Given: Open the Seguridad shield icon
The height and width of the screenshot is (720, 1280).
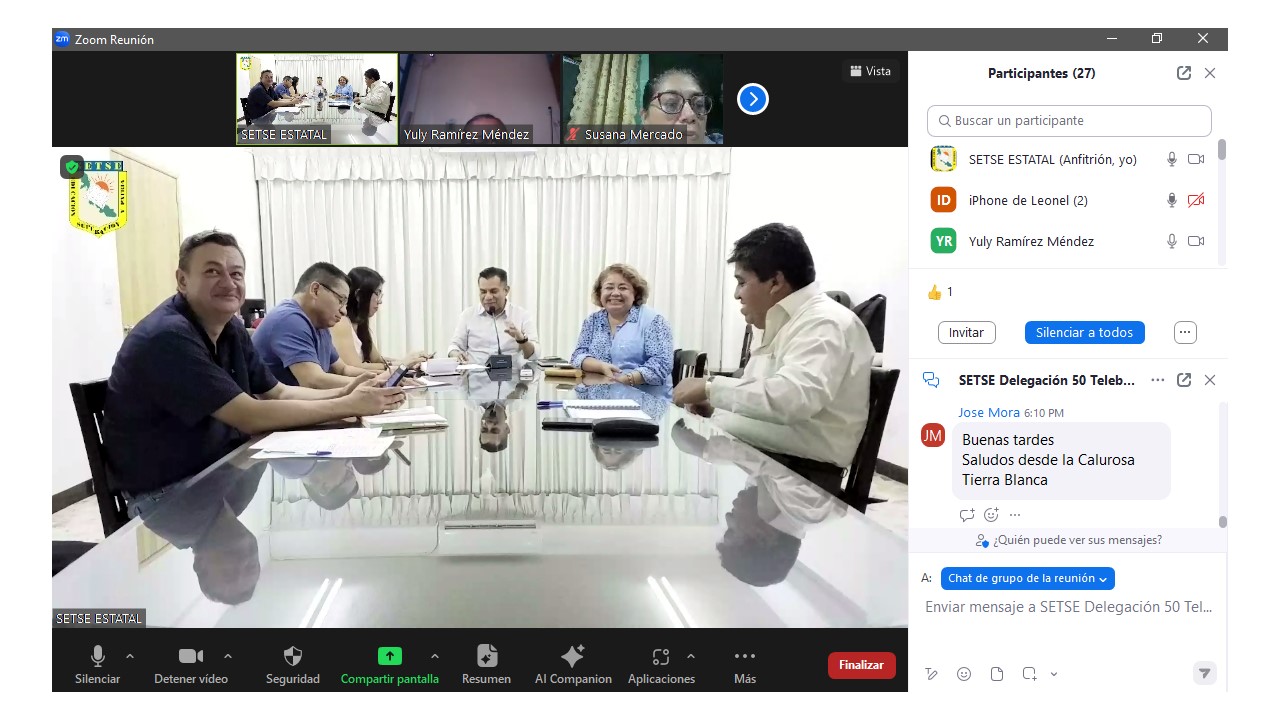Looking at the screenshot, I should (x=292, y=657).
